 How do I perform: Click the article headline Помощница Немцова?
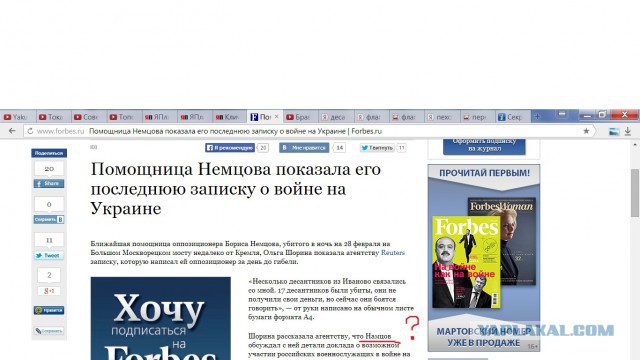tap(236, 189)
